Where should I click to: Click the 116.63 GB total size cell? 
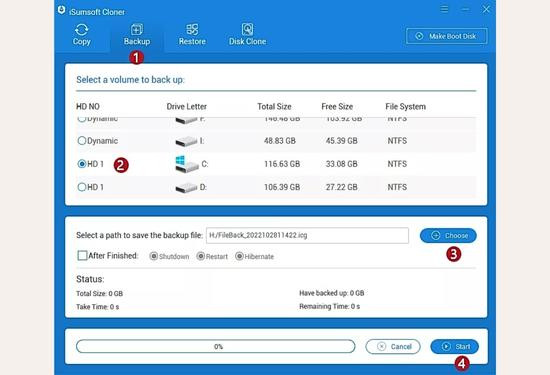(282, 164)
